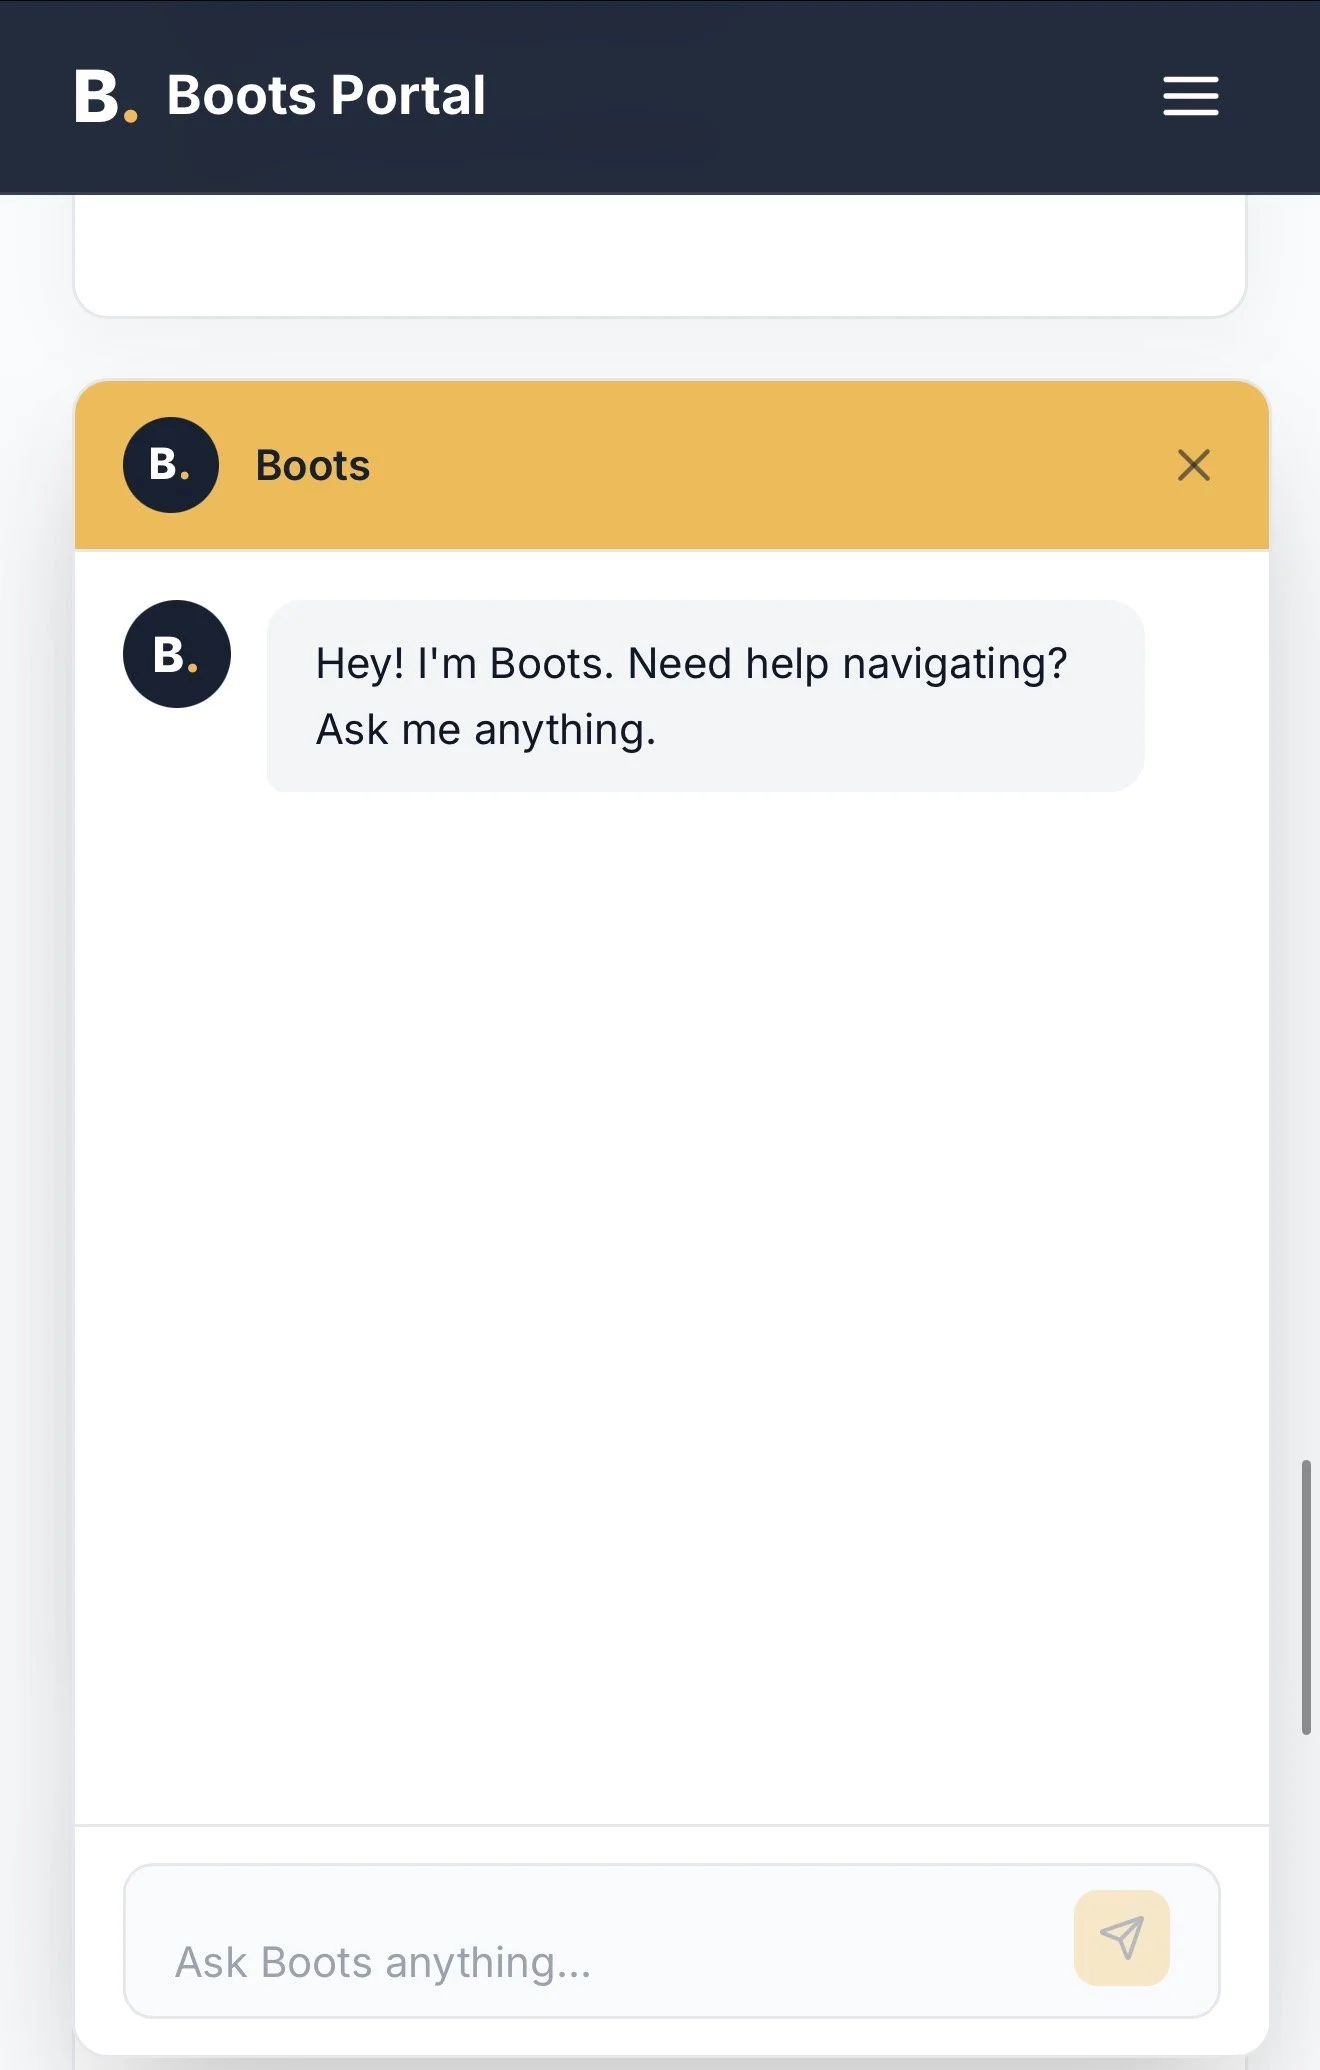Click the send message paper plane button
This screenshot has height=2070, width=1320.
coord(1121,1937)
